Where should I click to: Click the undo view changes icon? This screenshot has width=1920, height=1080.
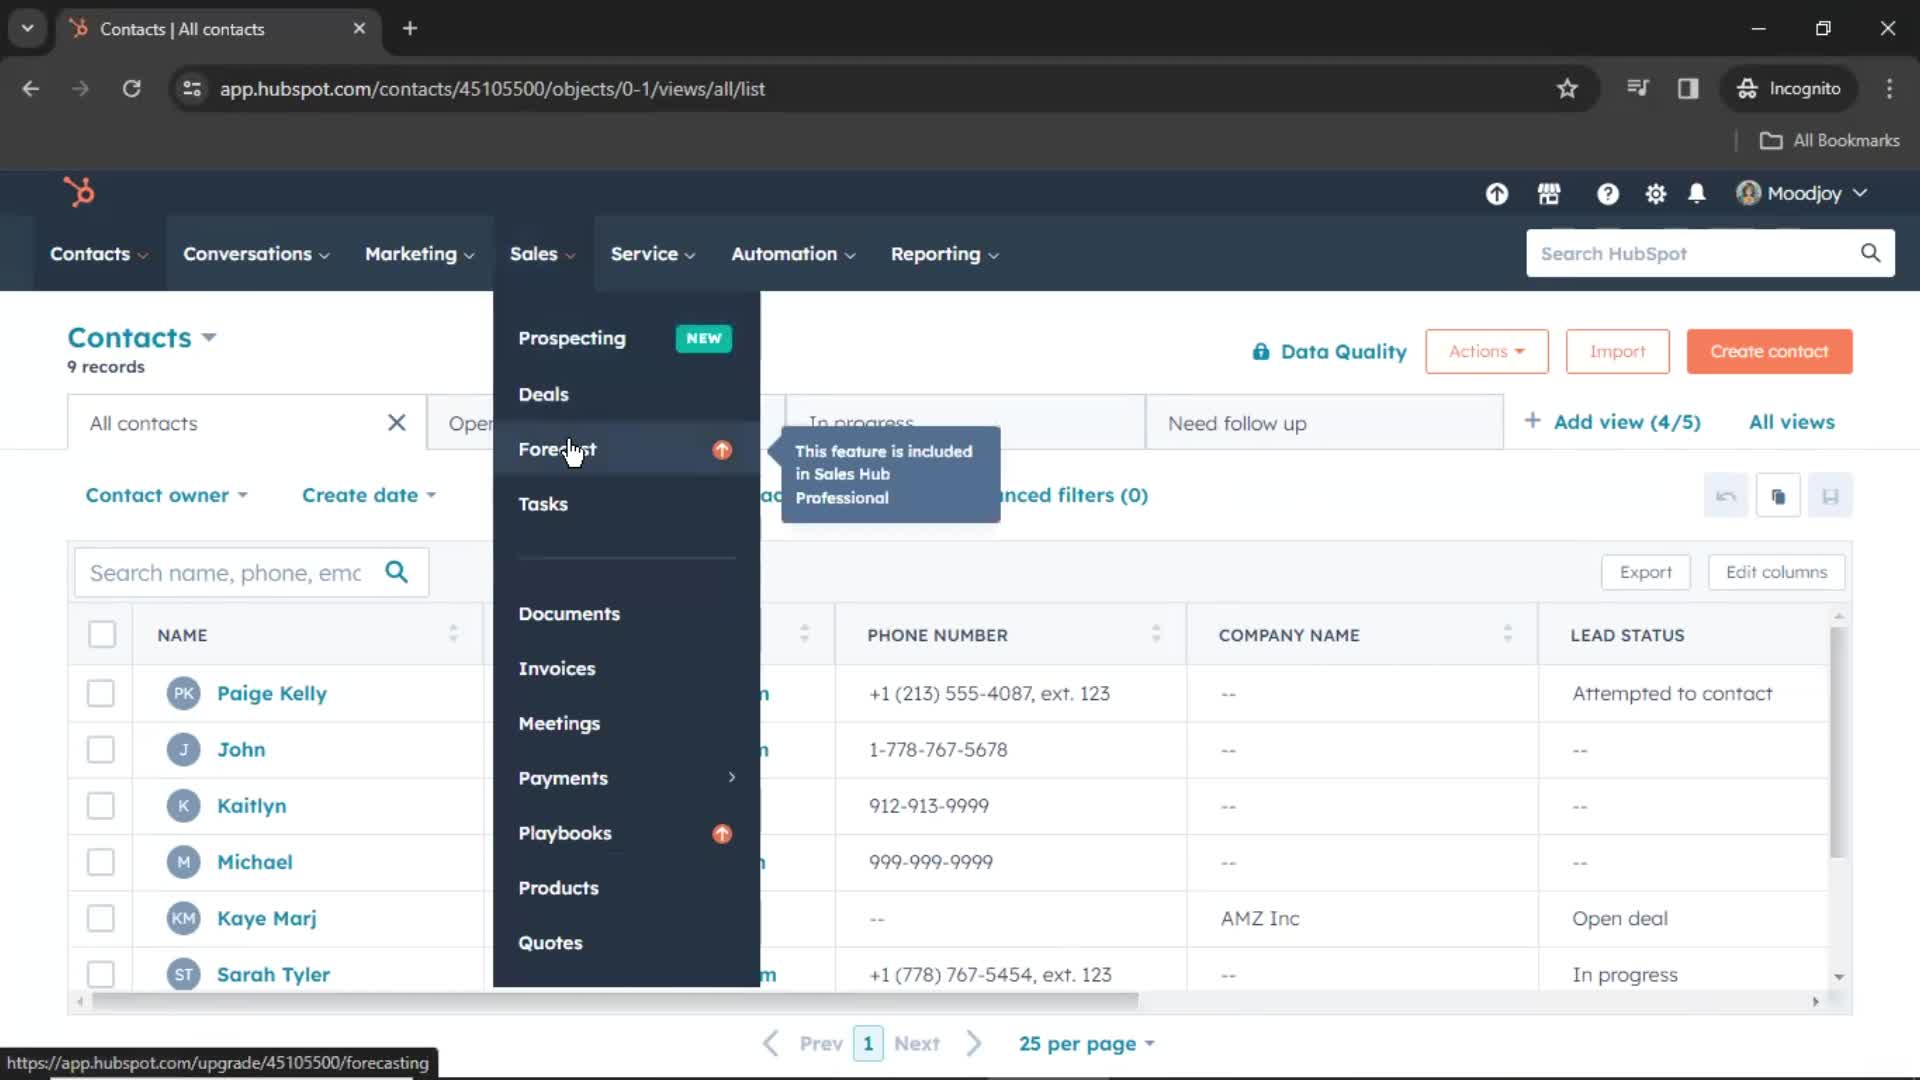tap(1726, 496)
